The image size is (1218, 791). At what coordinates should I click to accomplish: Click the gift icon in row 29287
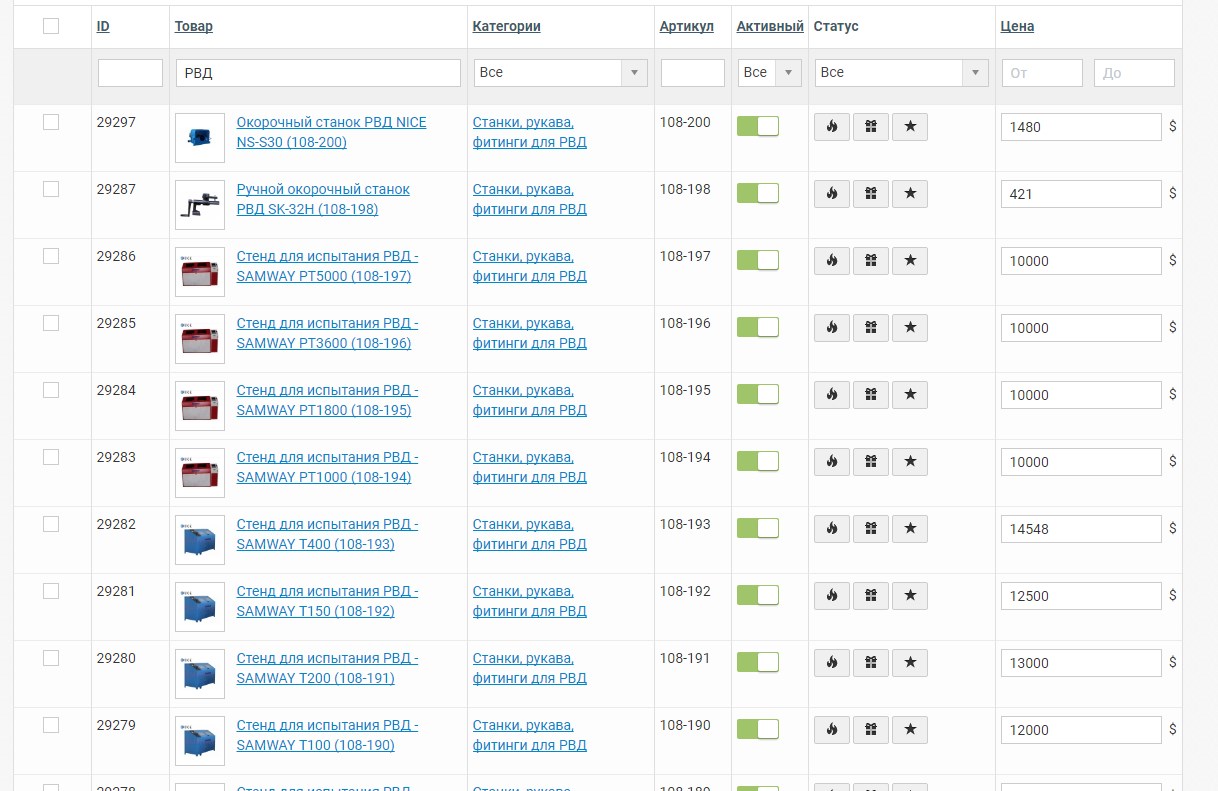871,194
